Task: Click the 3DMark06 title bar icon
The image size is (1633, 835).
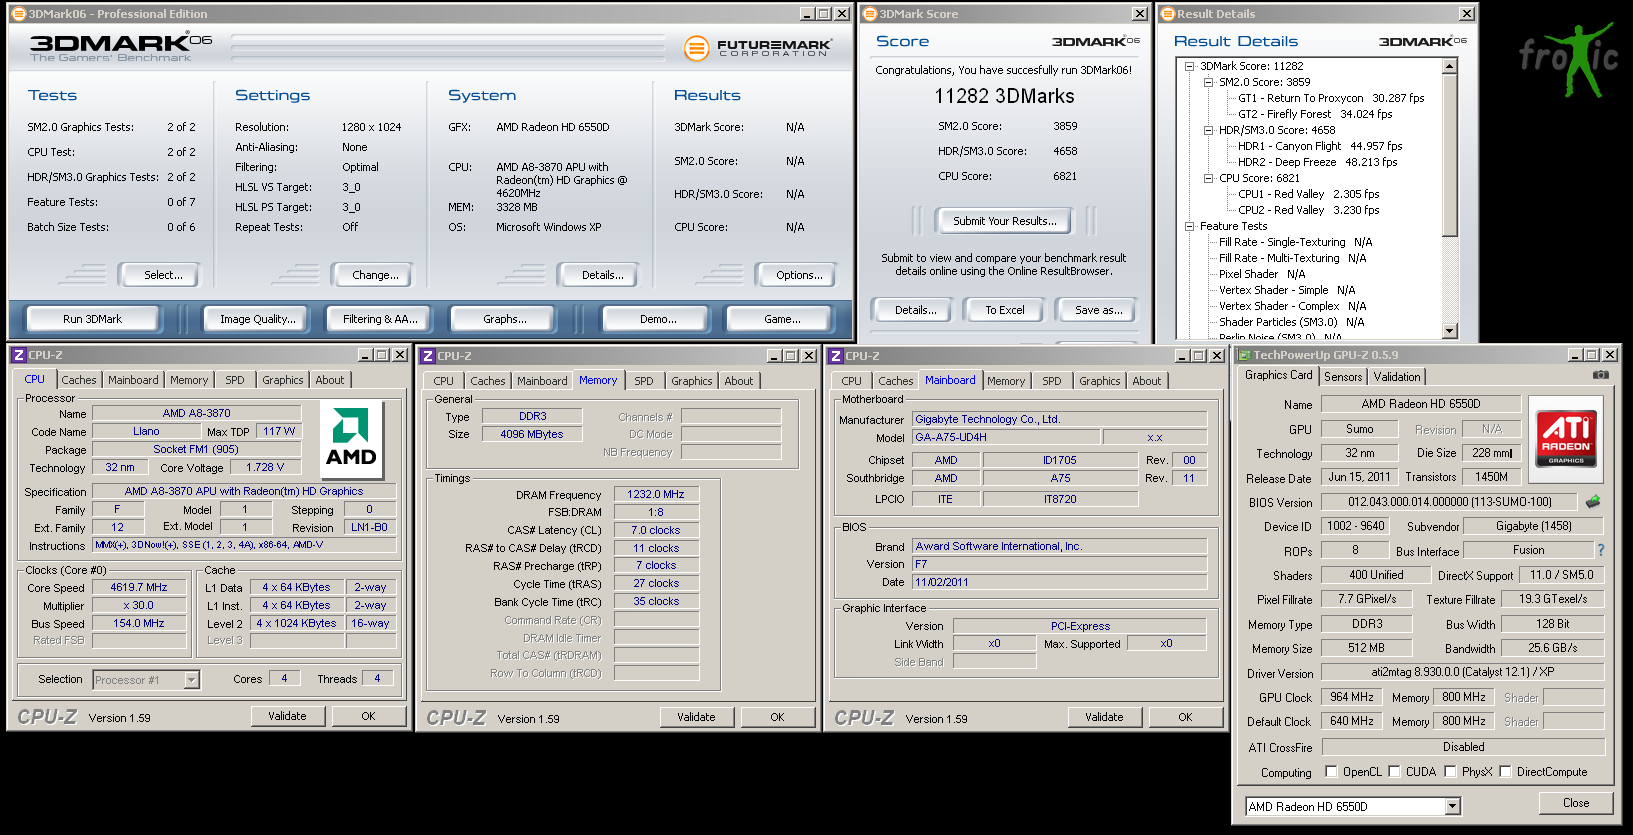Action: click(x=18, y=14)
